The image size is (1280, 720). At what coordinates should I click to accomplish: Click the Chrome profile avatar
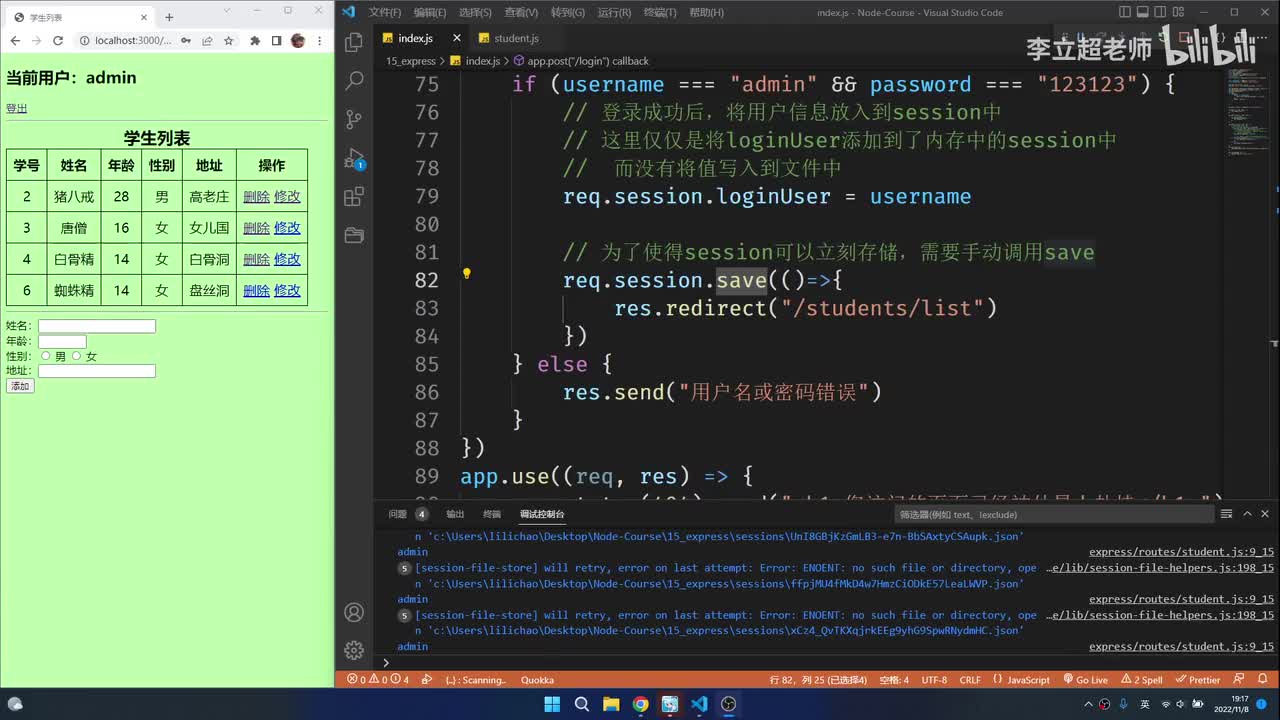coord(298,41)
